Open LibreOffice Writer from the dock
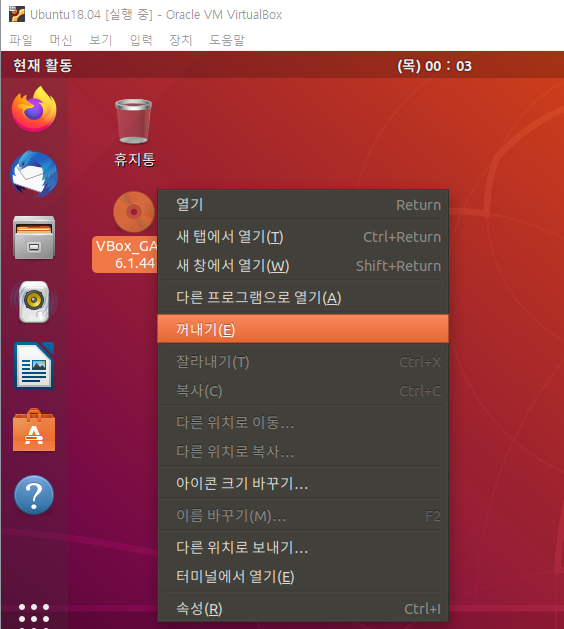The image size is (564, 629). (34, 366)
